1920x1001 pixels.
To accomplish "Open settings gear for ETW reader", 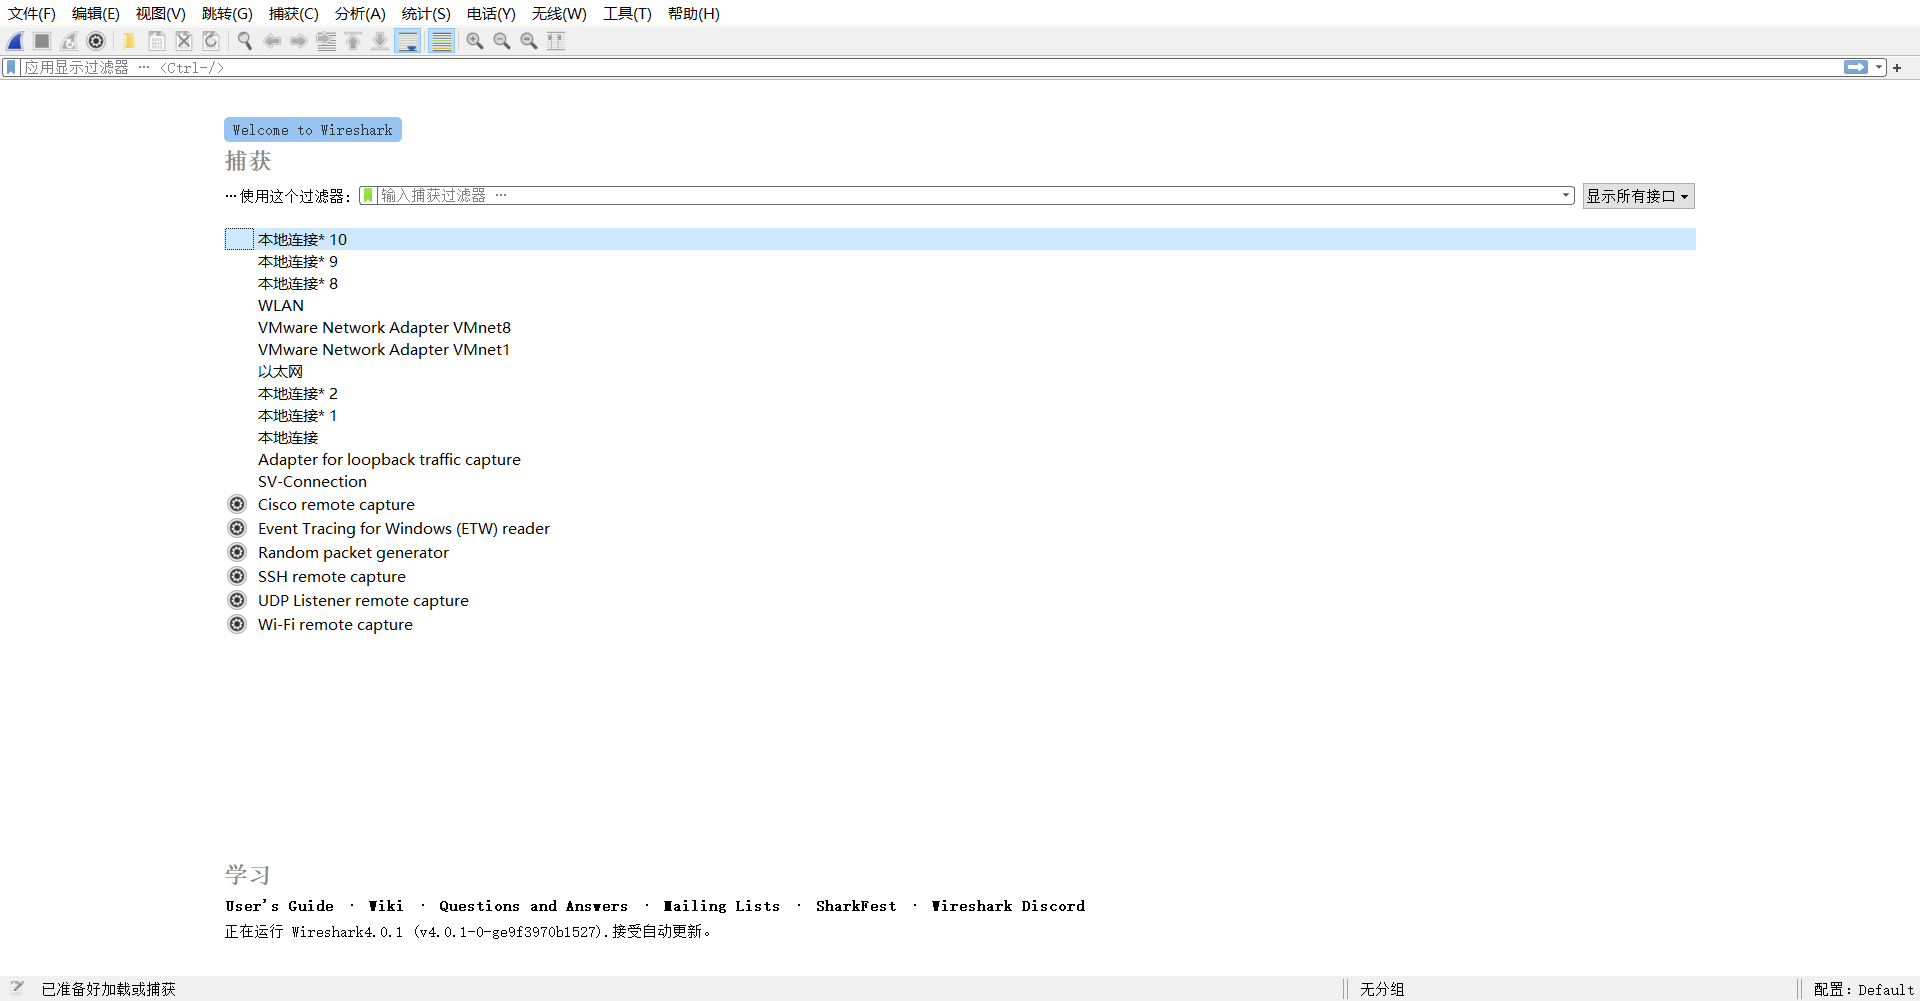I will tap(237, 528).
